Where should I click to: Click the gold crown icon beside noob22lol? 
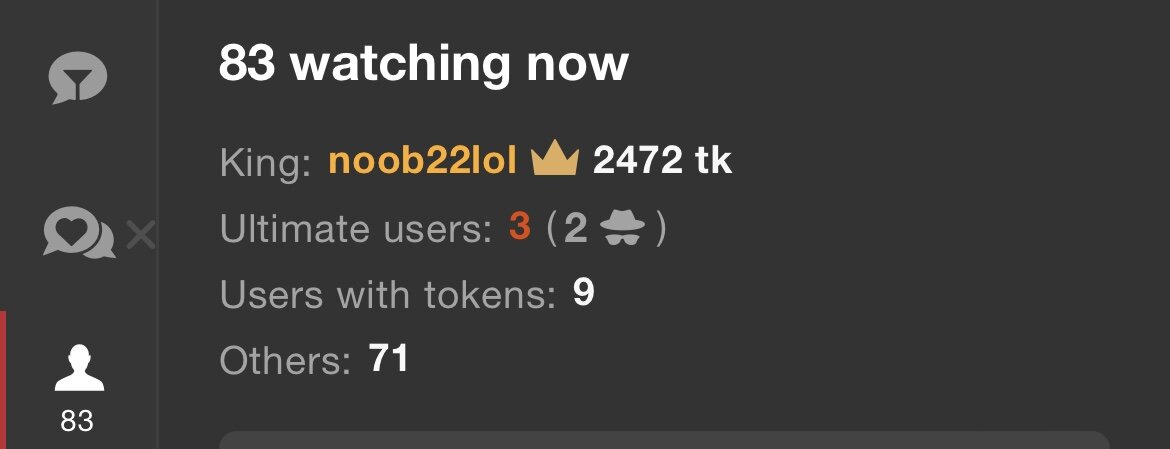click(555, 160)
